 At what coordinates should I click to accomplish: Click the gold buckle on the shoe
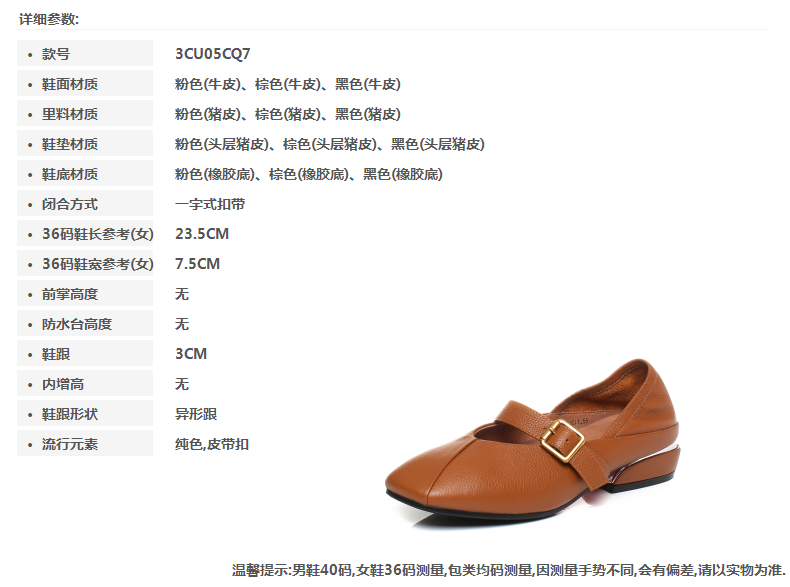click(x=563, y=440)
